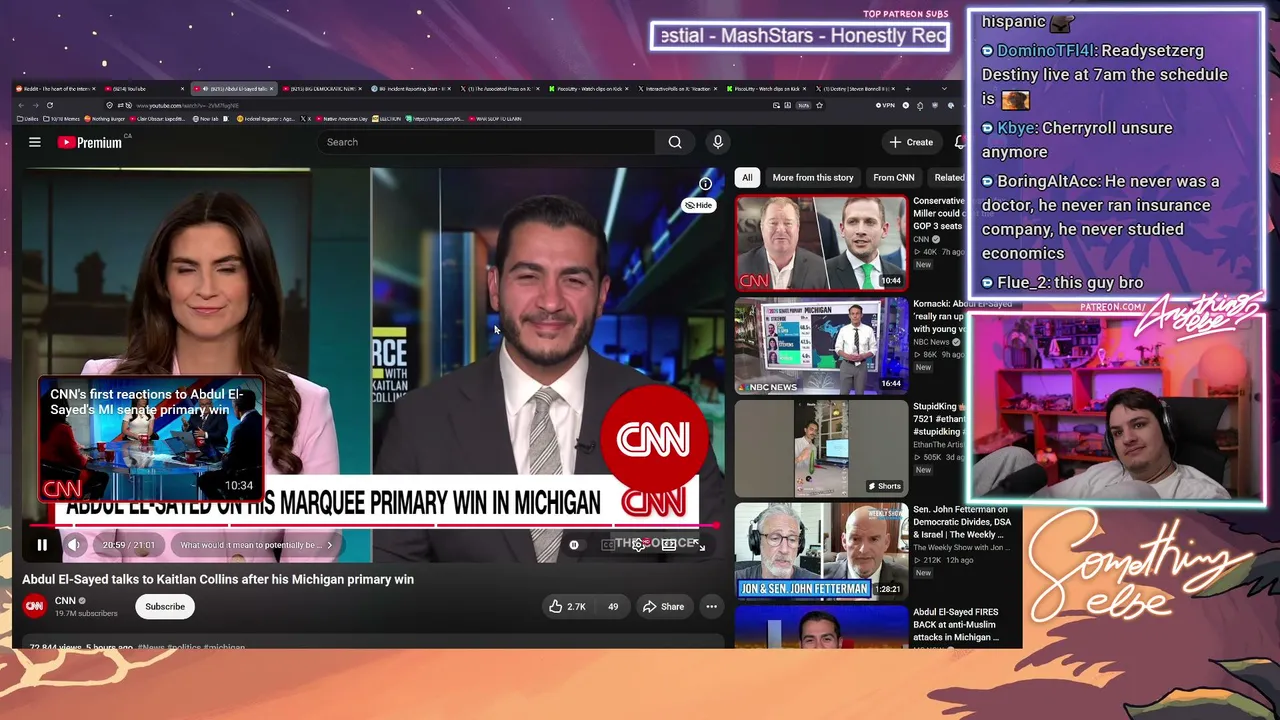This screenshot has width=1280, height=720.
Task: Mute the video volume speaker icon
Action: [74, 545]
